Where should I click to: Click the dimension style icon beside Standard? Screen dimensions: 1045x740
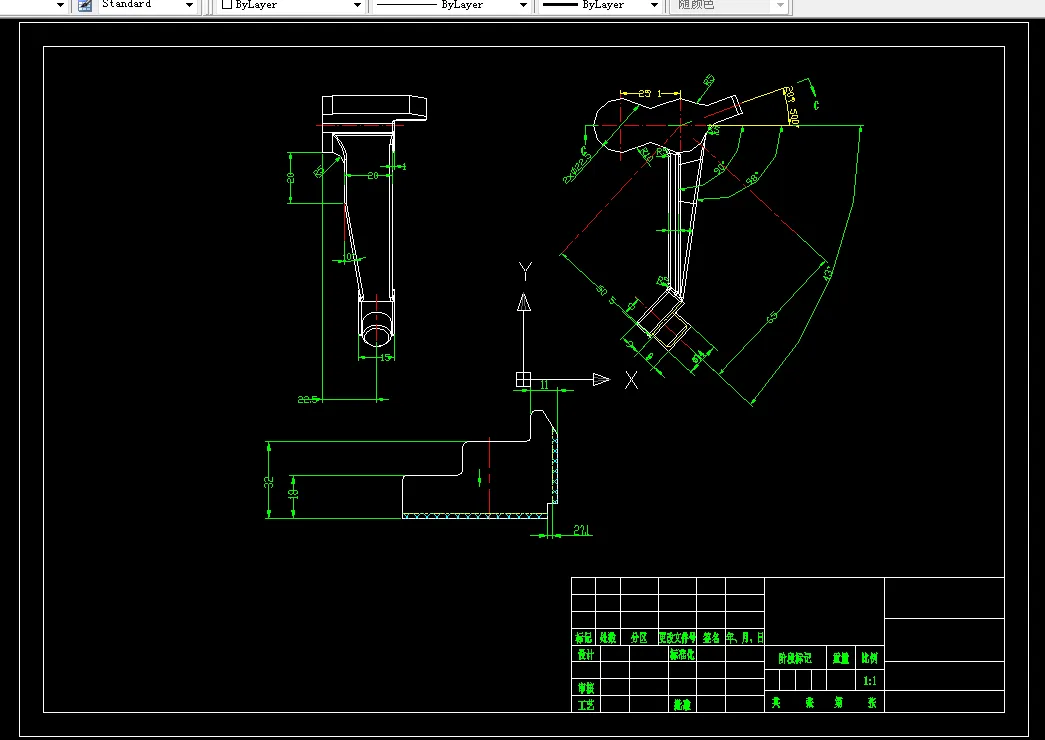coord(85,5)
